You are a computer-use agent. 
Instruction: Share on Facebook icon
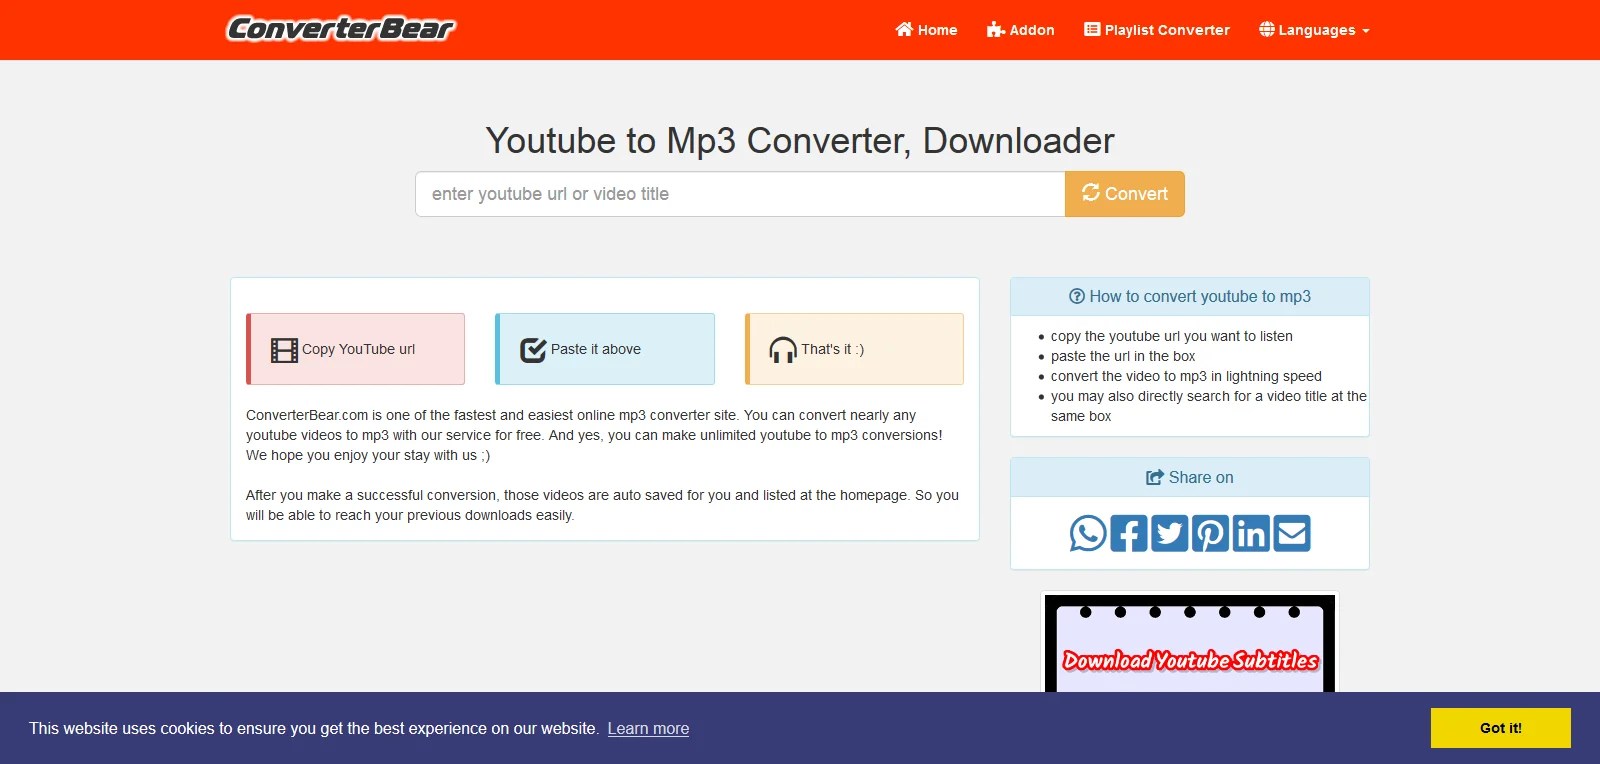pos(1129,533)
